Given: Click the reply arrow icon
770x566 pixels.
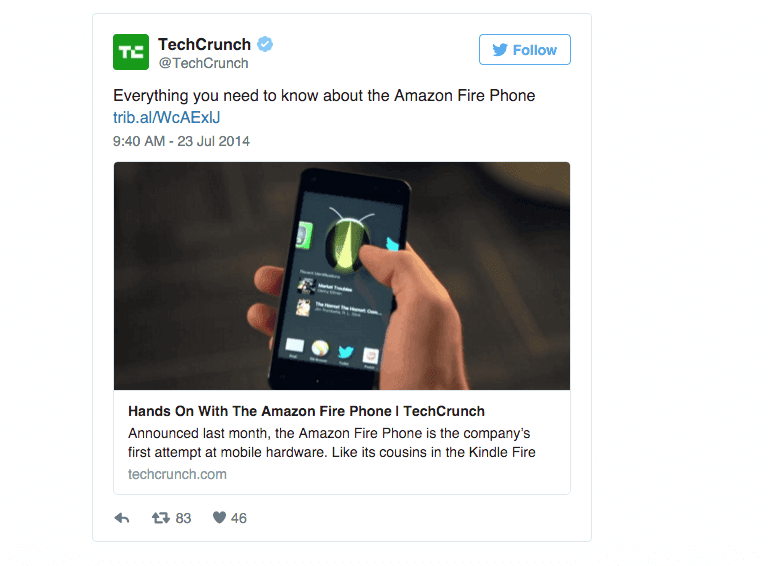Looking at the screenshot, I should click(122, 518).
